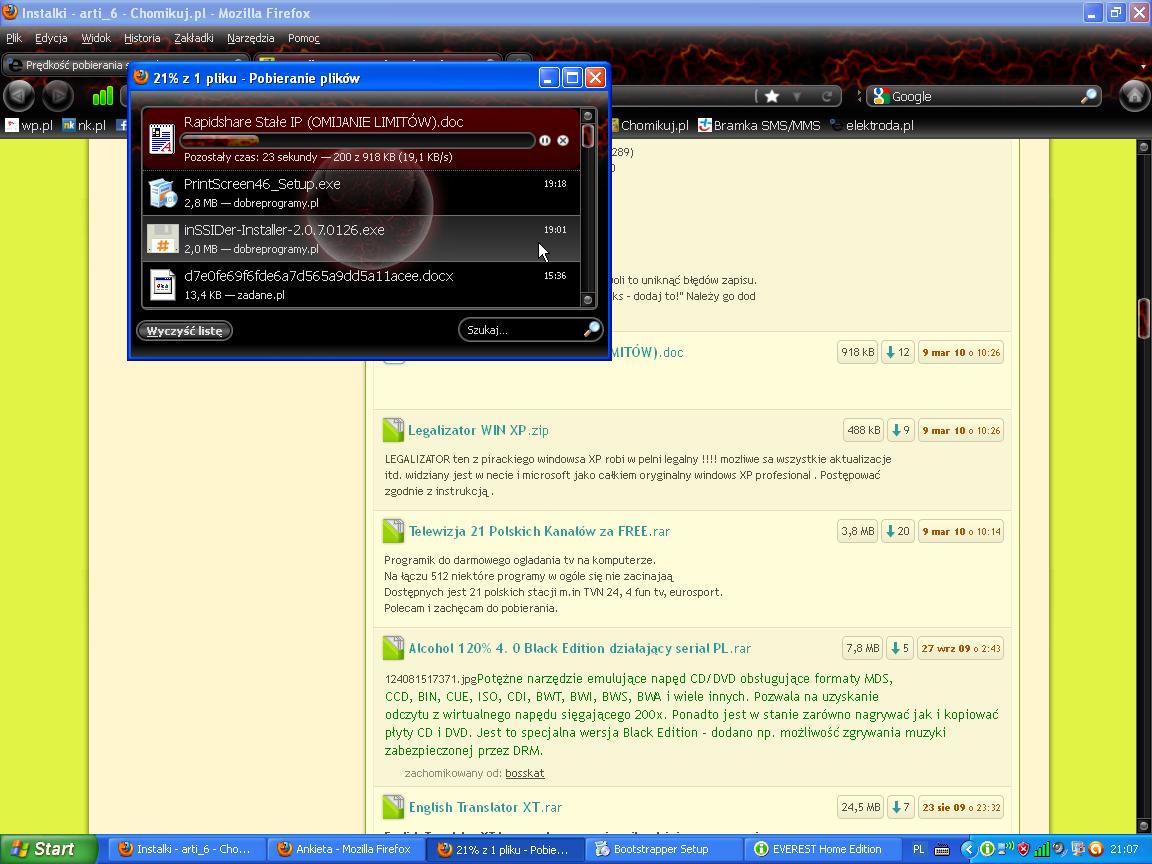Viewport: 1152px width, 864px height.
Task: Click the Windows Start button
Action: coord(46,849)
